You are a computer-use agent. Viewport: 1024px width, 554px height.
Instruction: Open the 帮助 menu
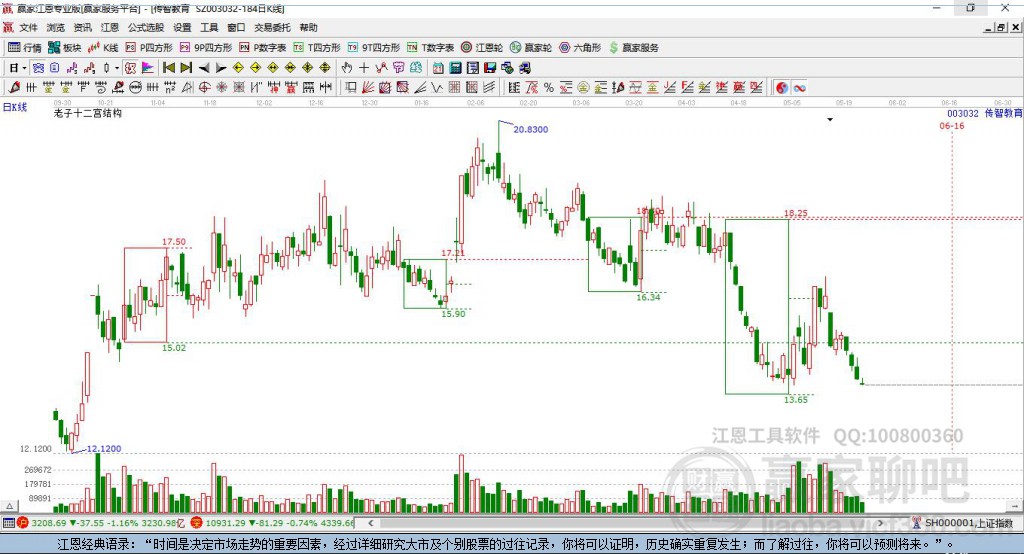point(308,27)
